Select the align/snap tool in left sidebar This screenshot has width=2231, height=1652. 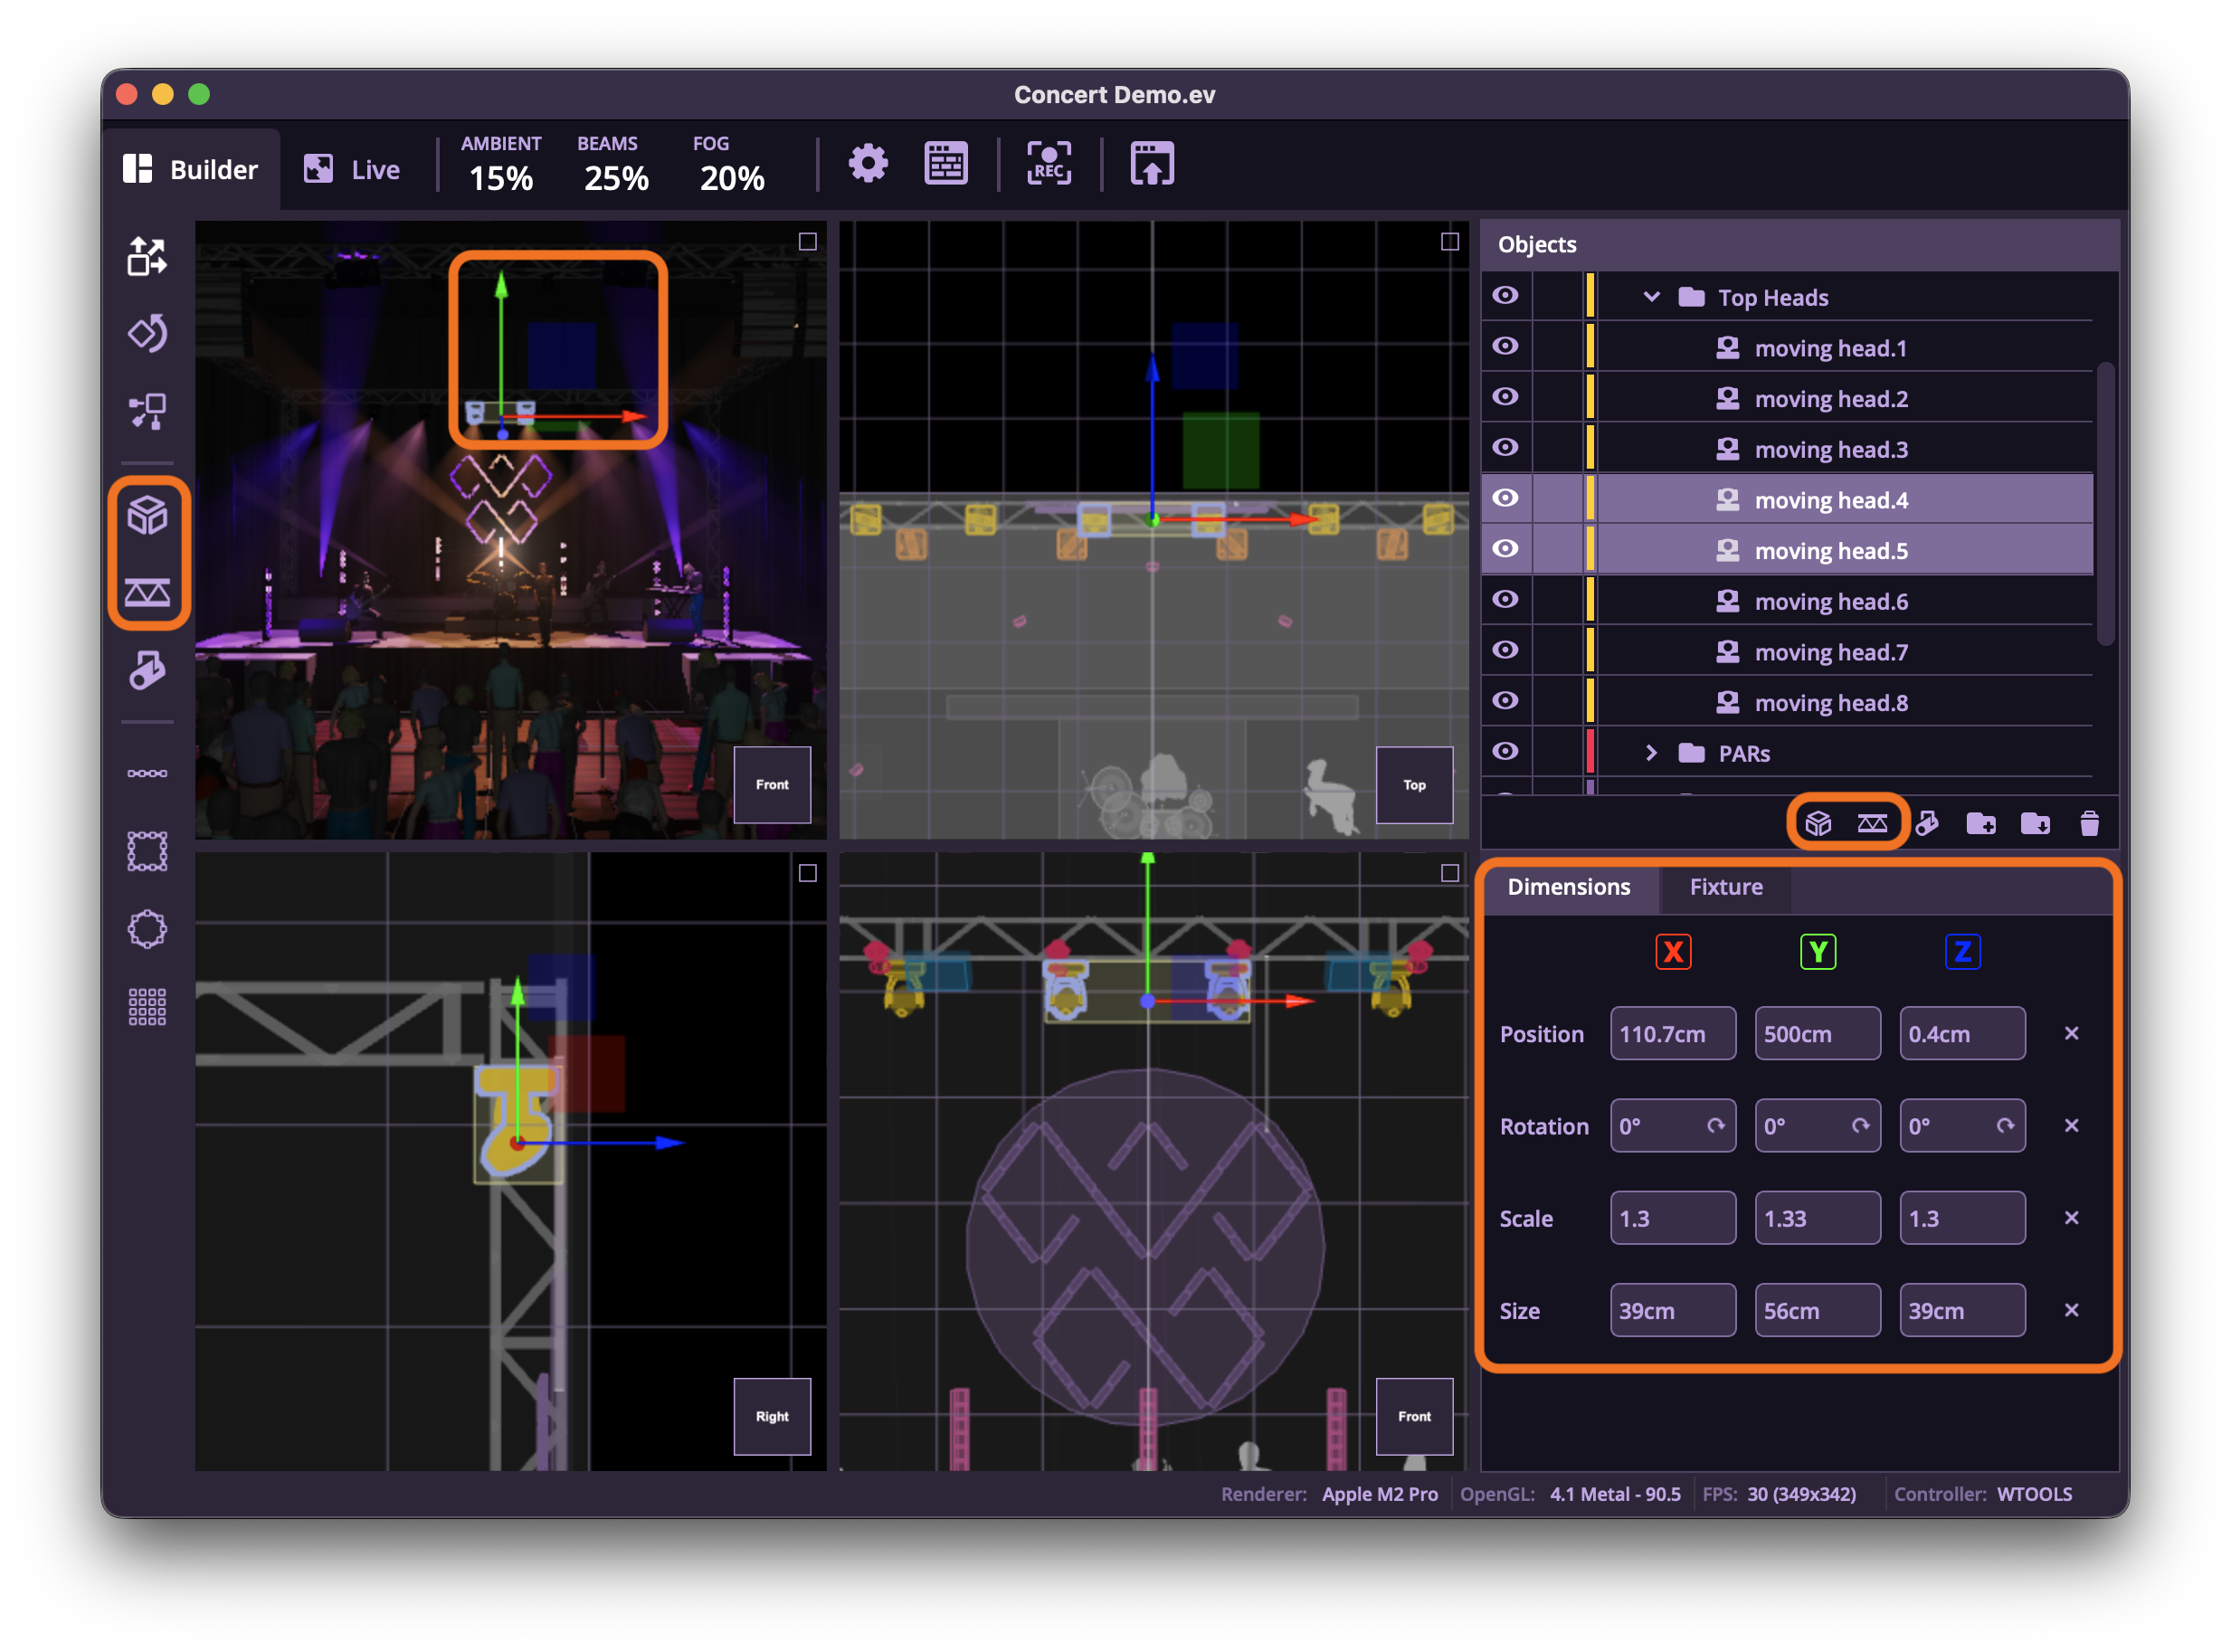(147, 410)
